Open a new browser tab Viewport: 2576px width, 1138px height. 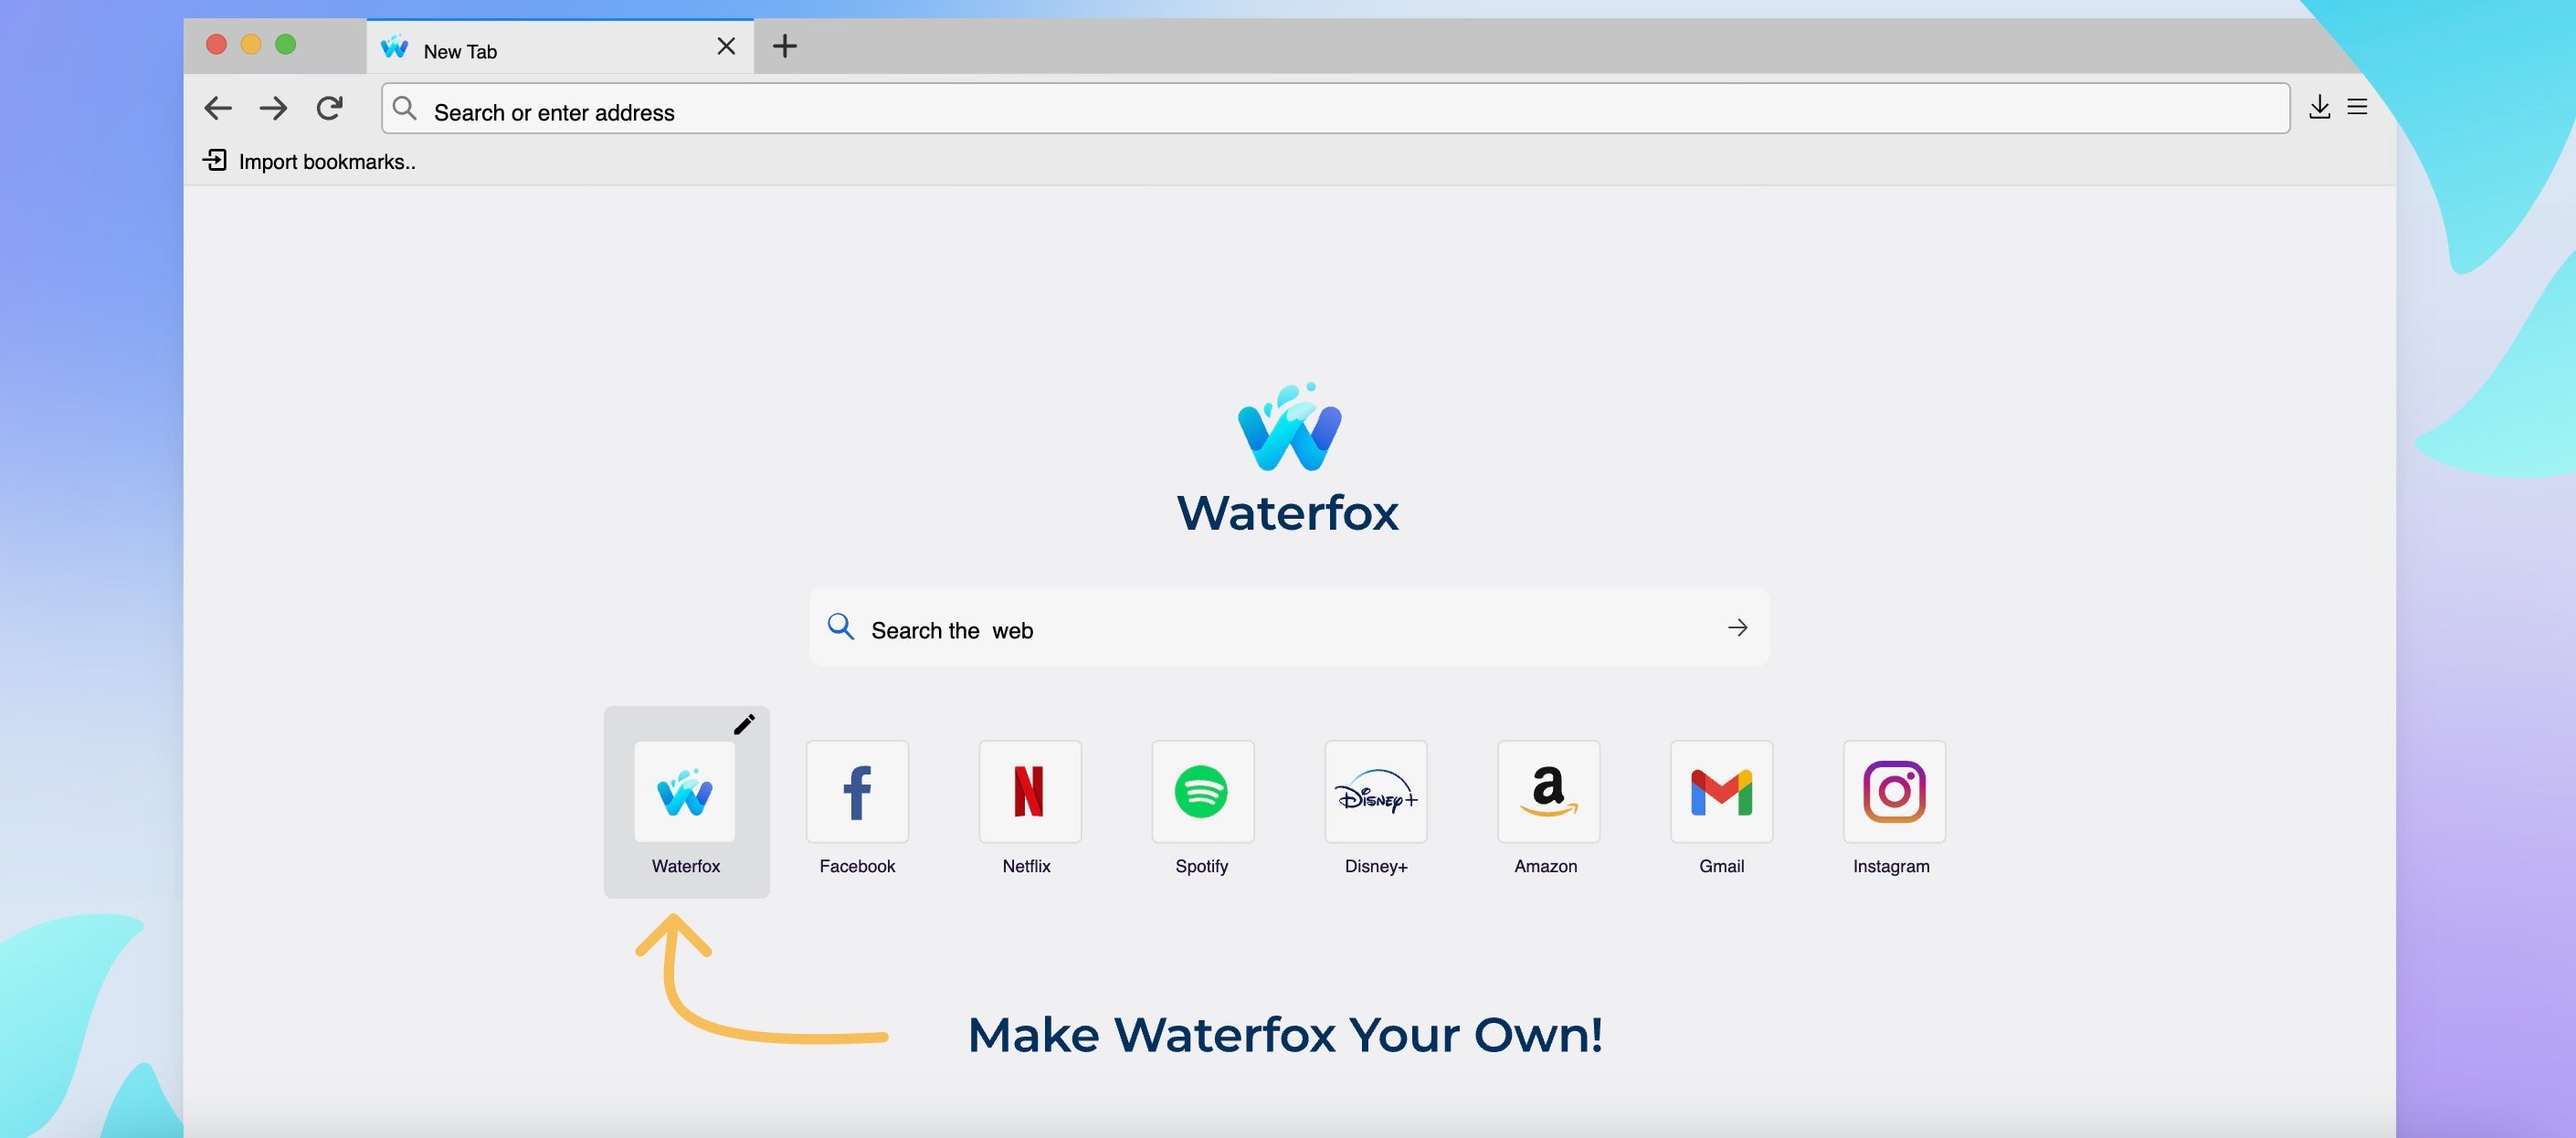coord(784,46)
